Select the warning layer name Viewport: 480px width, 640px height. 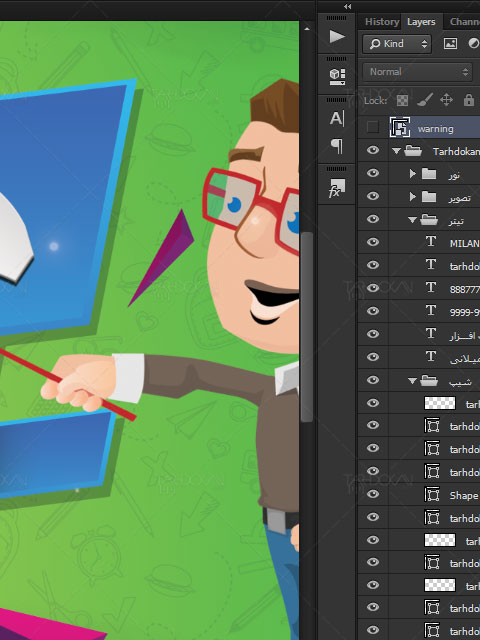(x=436, y=129)
